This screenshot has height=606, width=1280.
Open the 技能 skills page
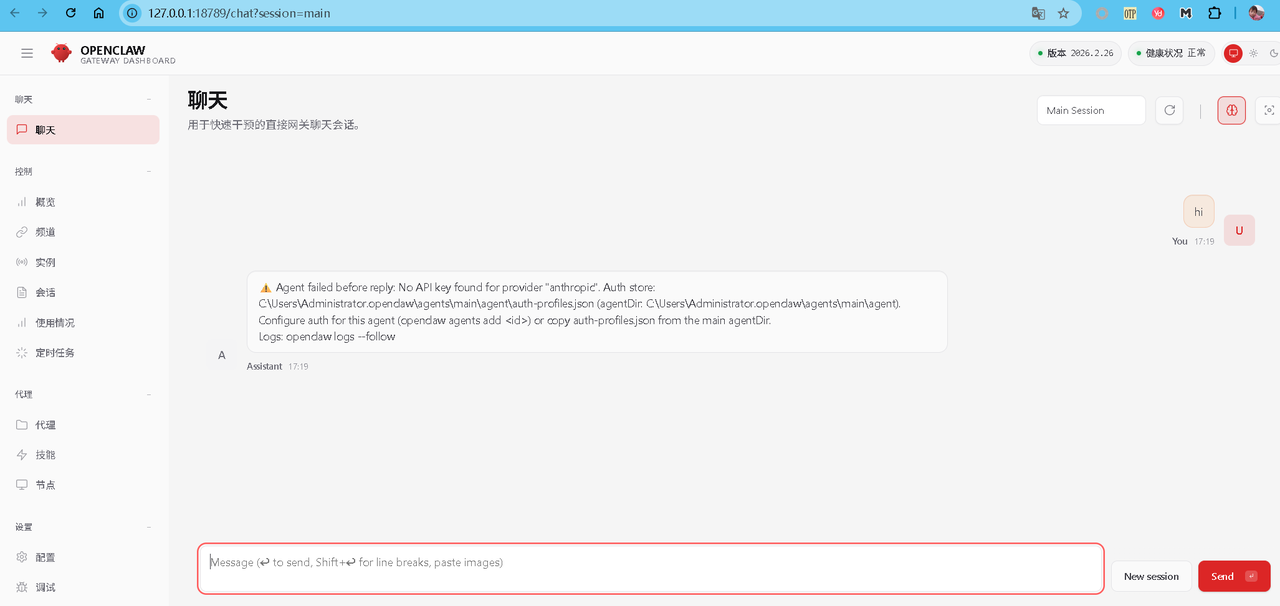point(83,455)
